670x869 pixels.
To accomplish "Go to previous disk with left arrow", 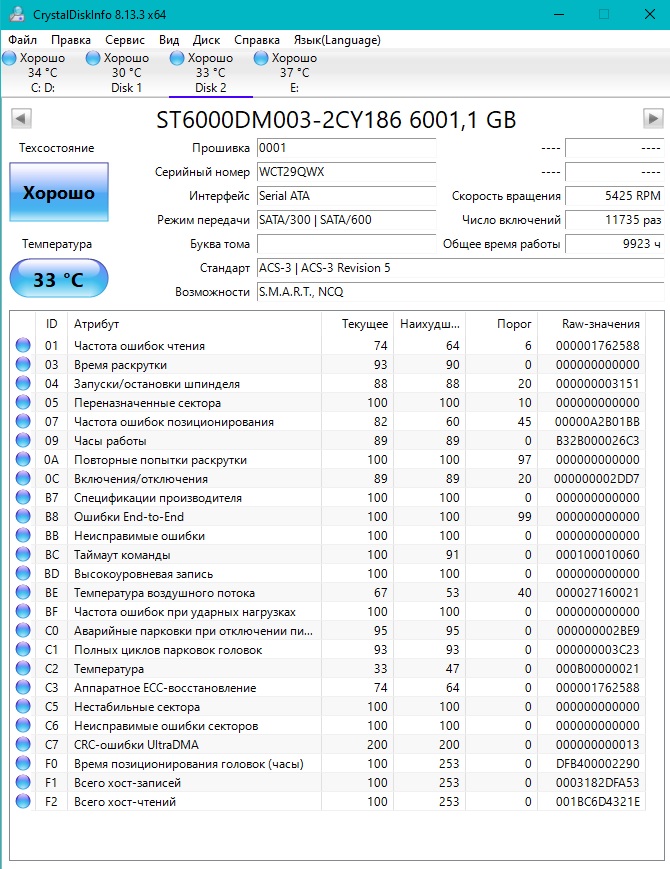I will point(21,118).
